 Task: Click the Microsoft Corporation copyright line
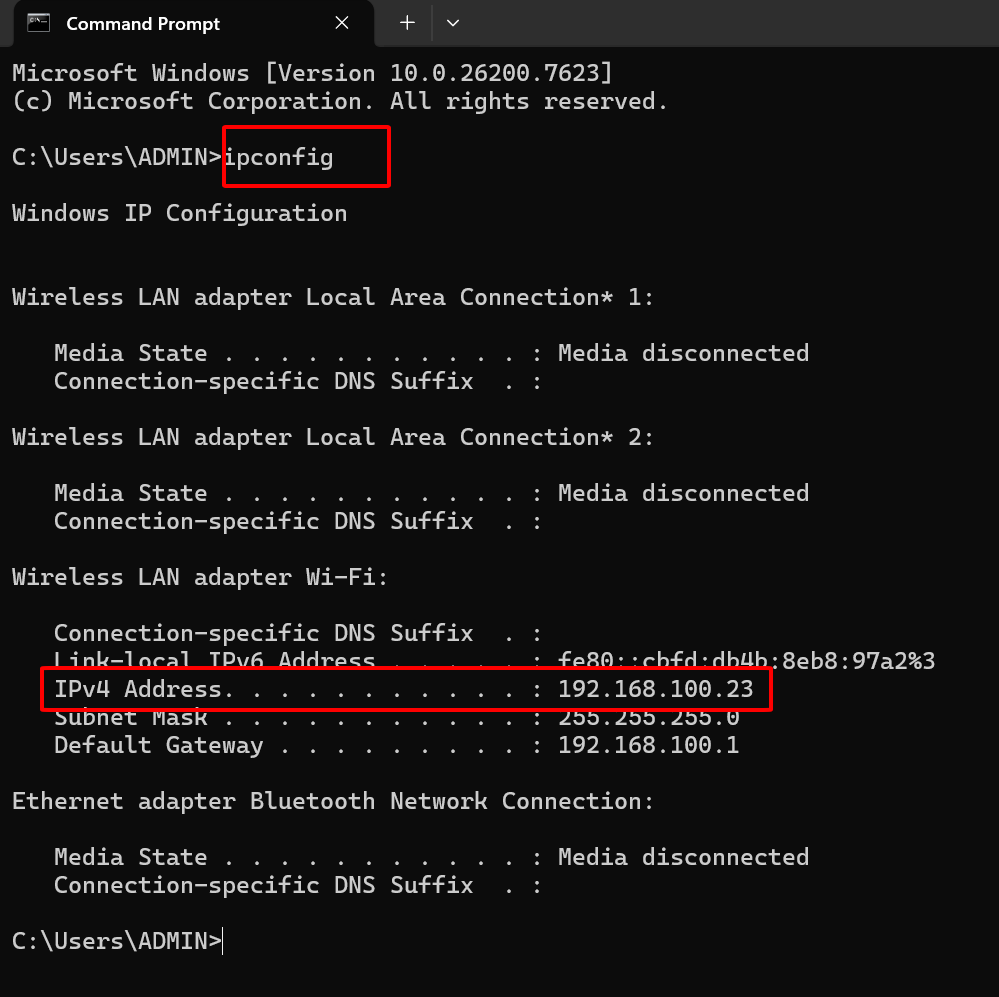[x=340, y=101]
